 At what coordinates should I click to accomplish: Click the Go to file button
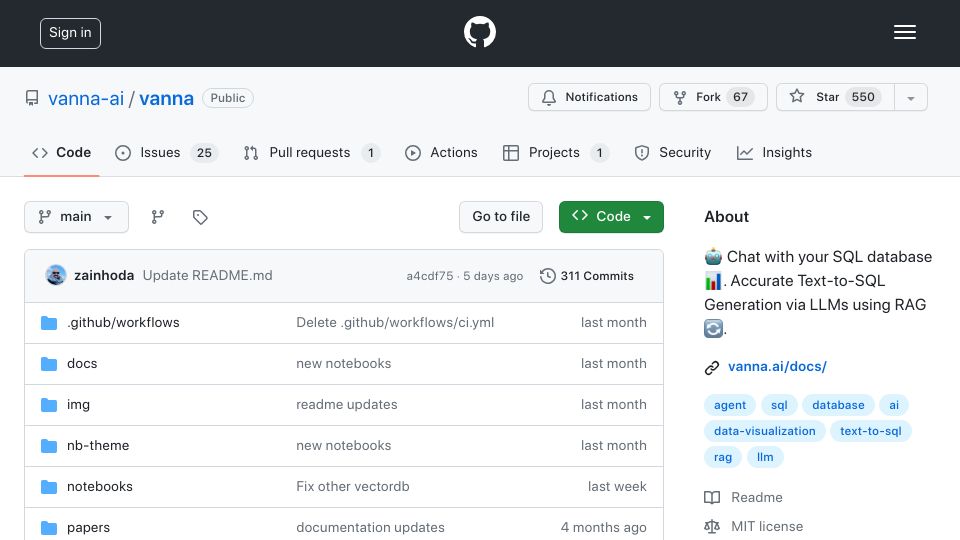[501, 217]
